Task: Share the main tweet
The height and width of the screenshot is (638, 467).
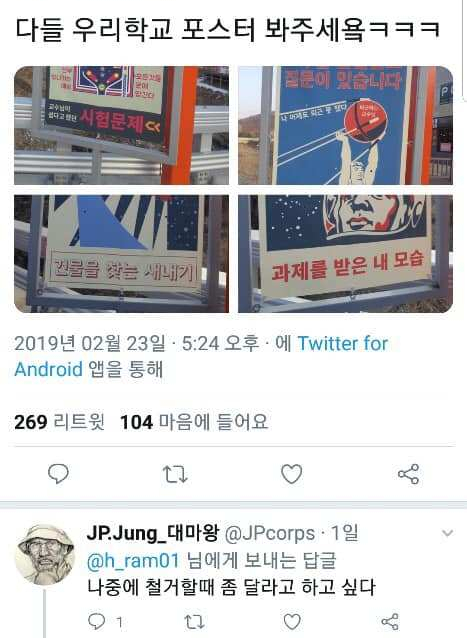Action: click(x=408, y=474)
